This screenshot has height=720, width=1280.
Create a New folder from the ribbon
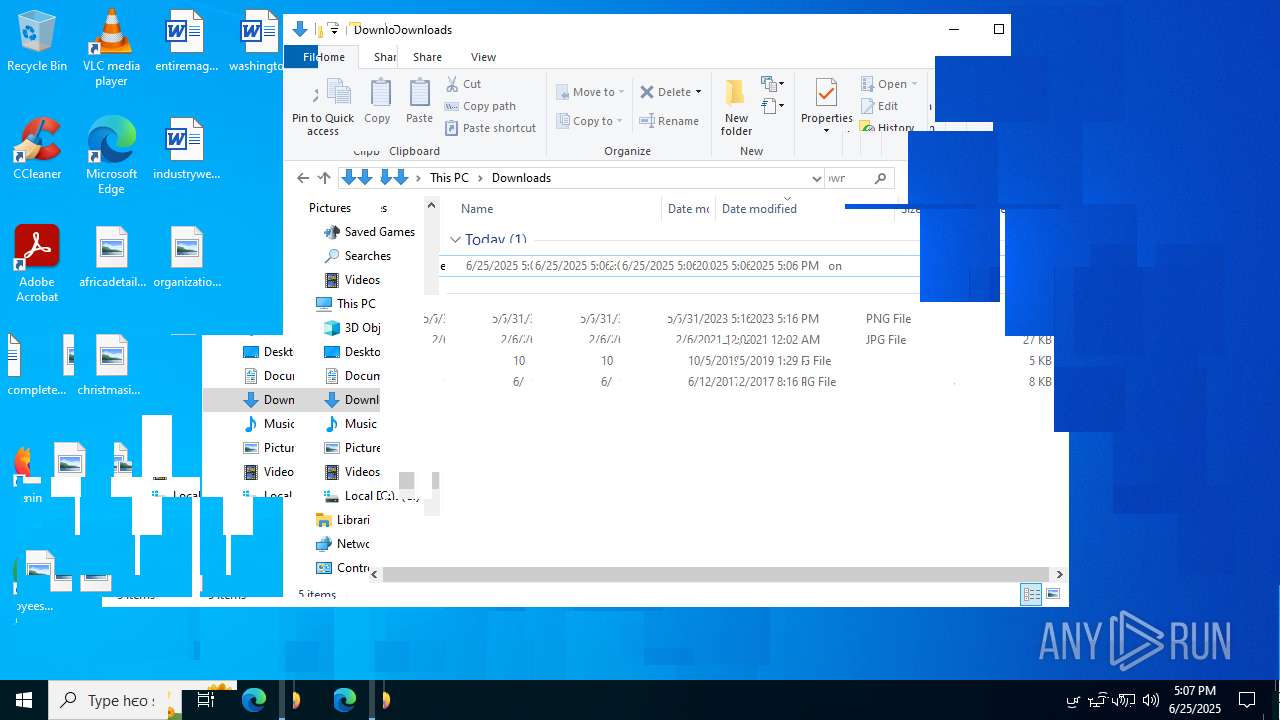coord(736,108)
